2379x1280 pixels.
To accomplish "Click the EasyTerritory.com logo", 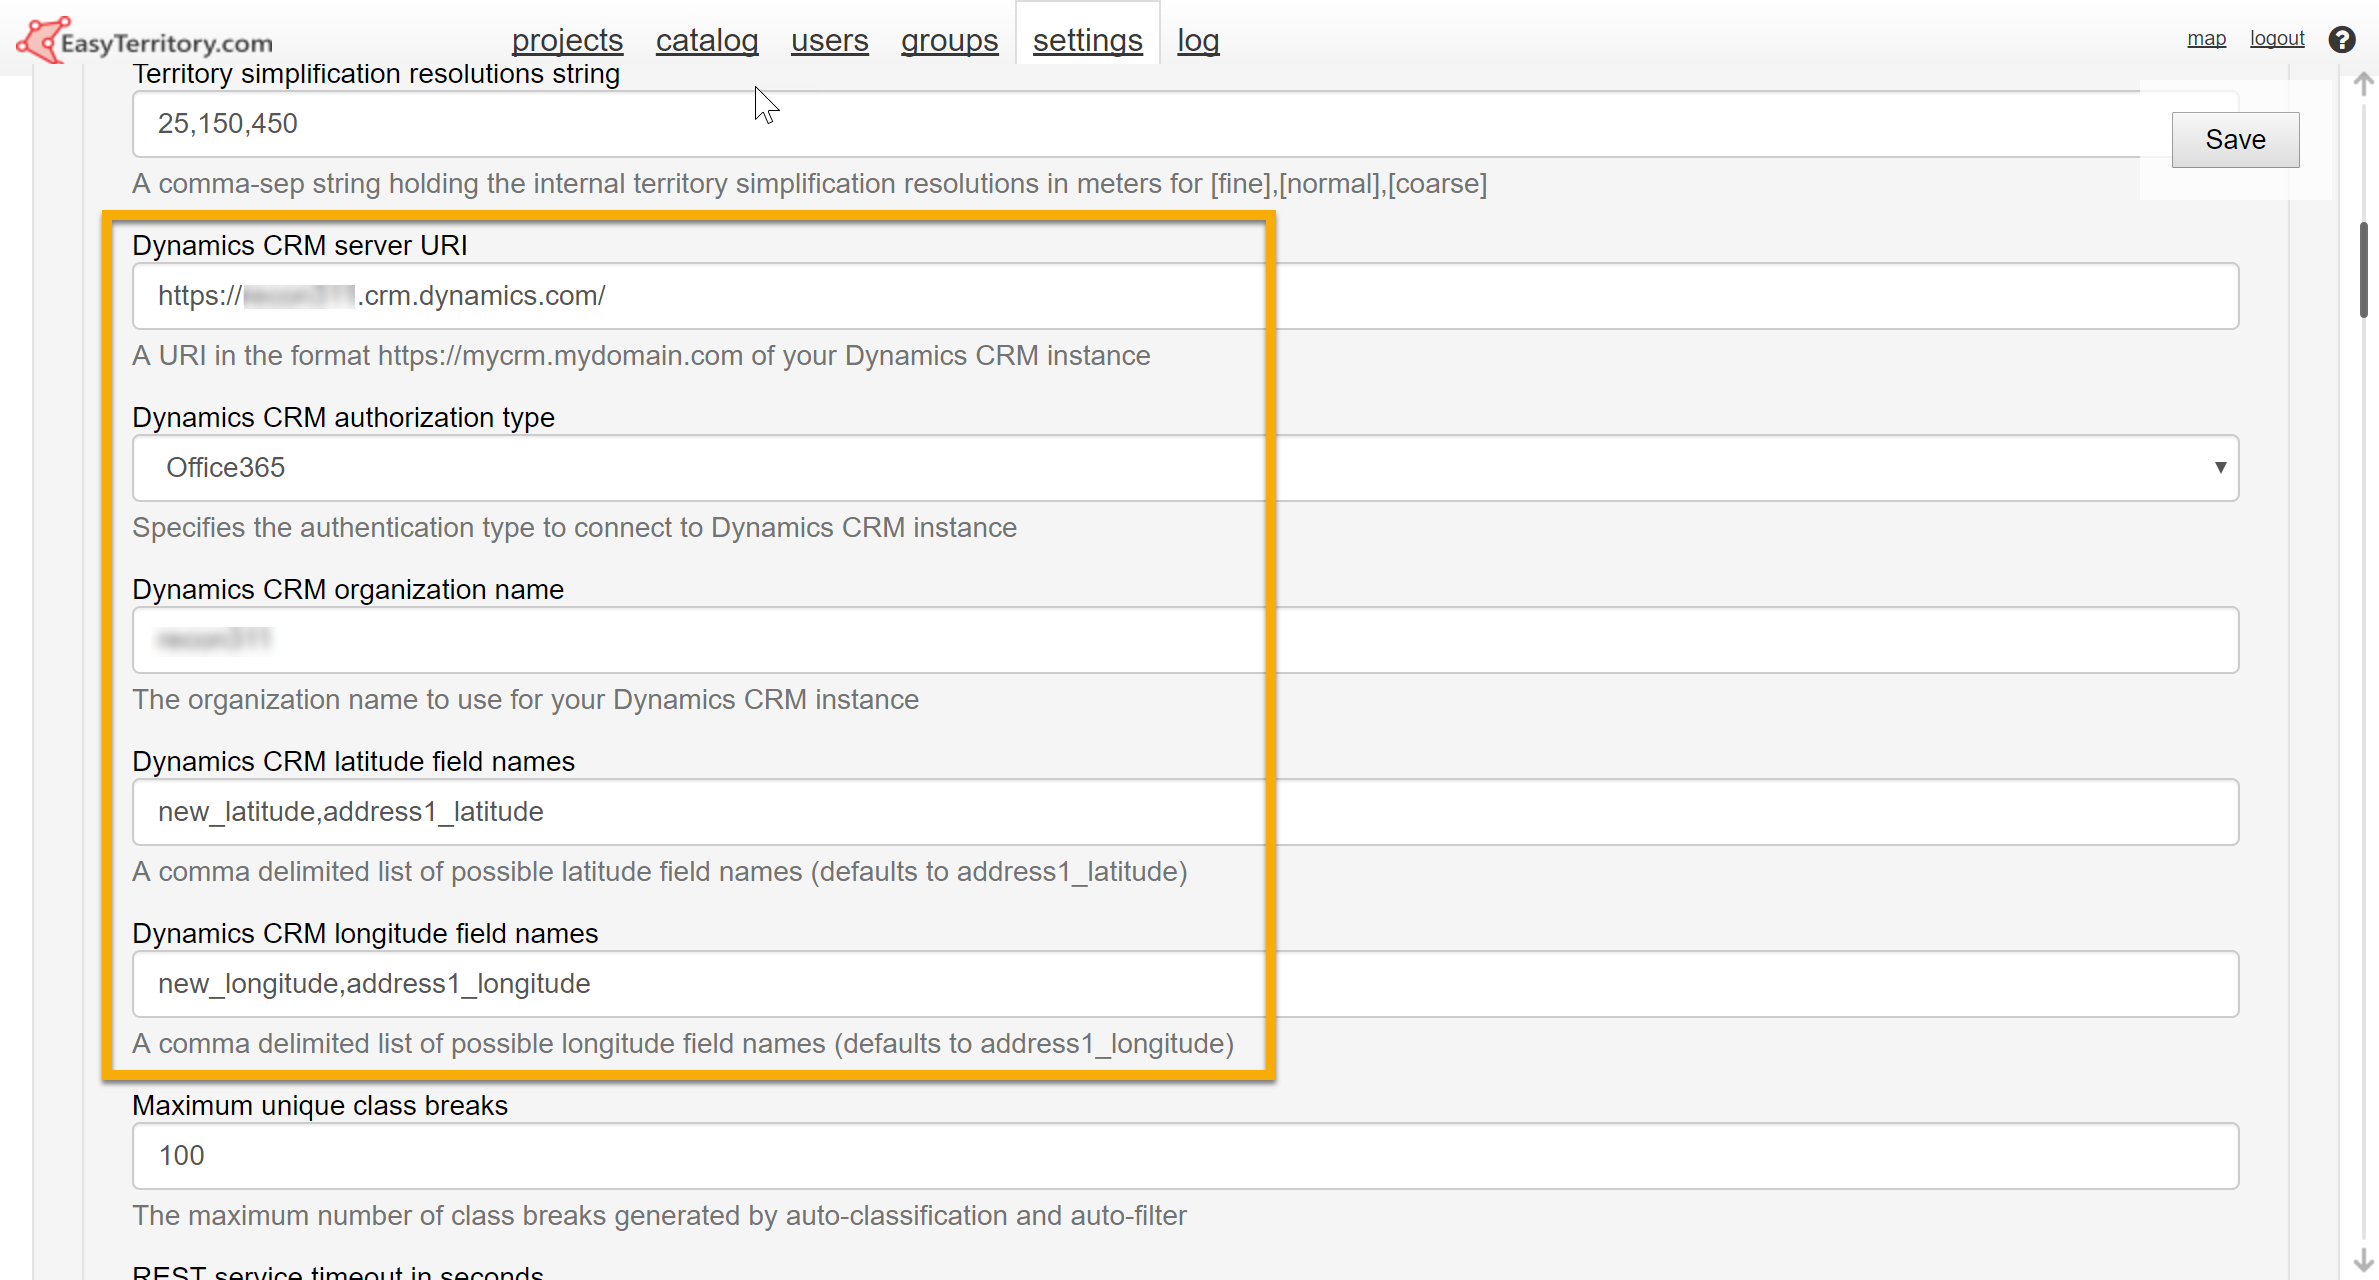I will (x=145, y=40).
